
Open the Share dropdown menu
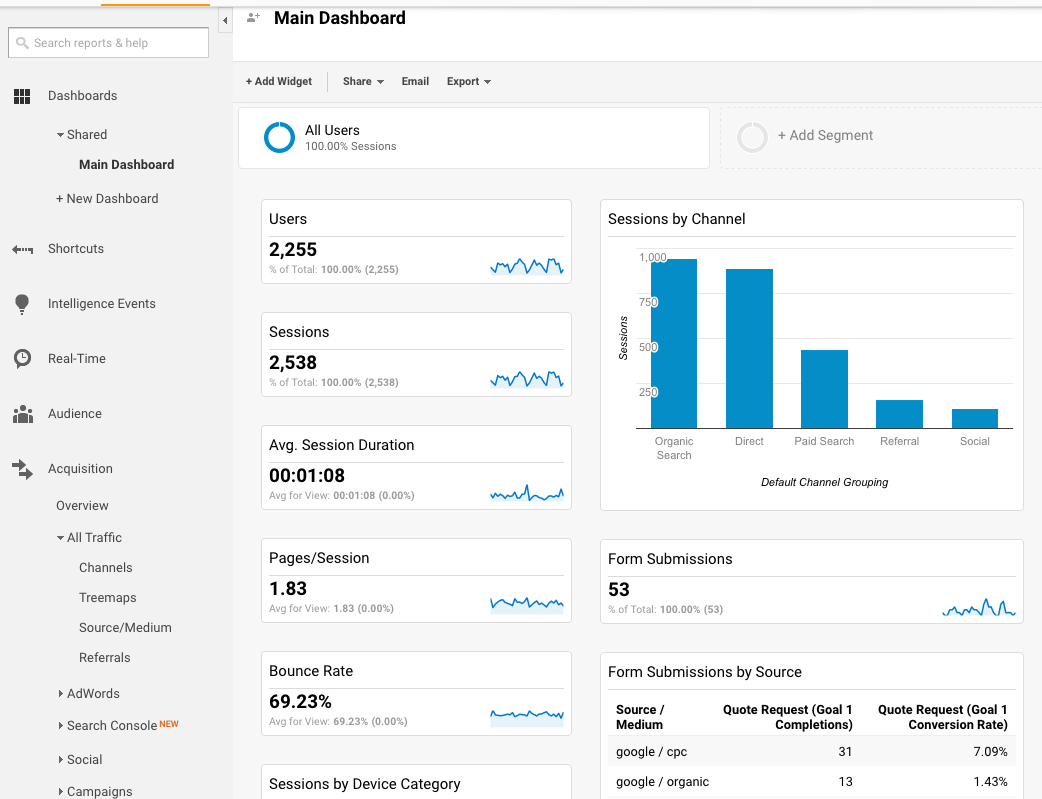coord(363,82)
